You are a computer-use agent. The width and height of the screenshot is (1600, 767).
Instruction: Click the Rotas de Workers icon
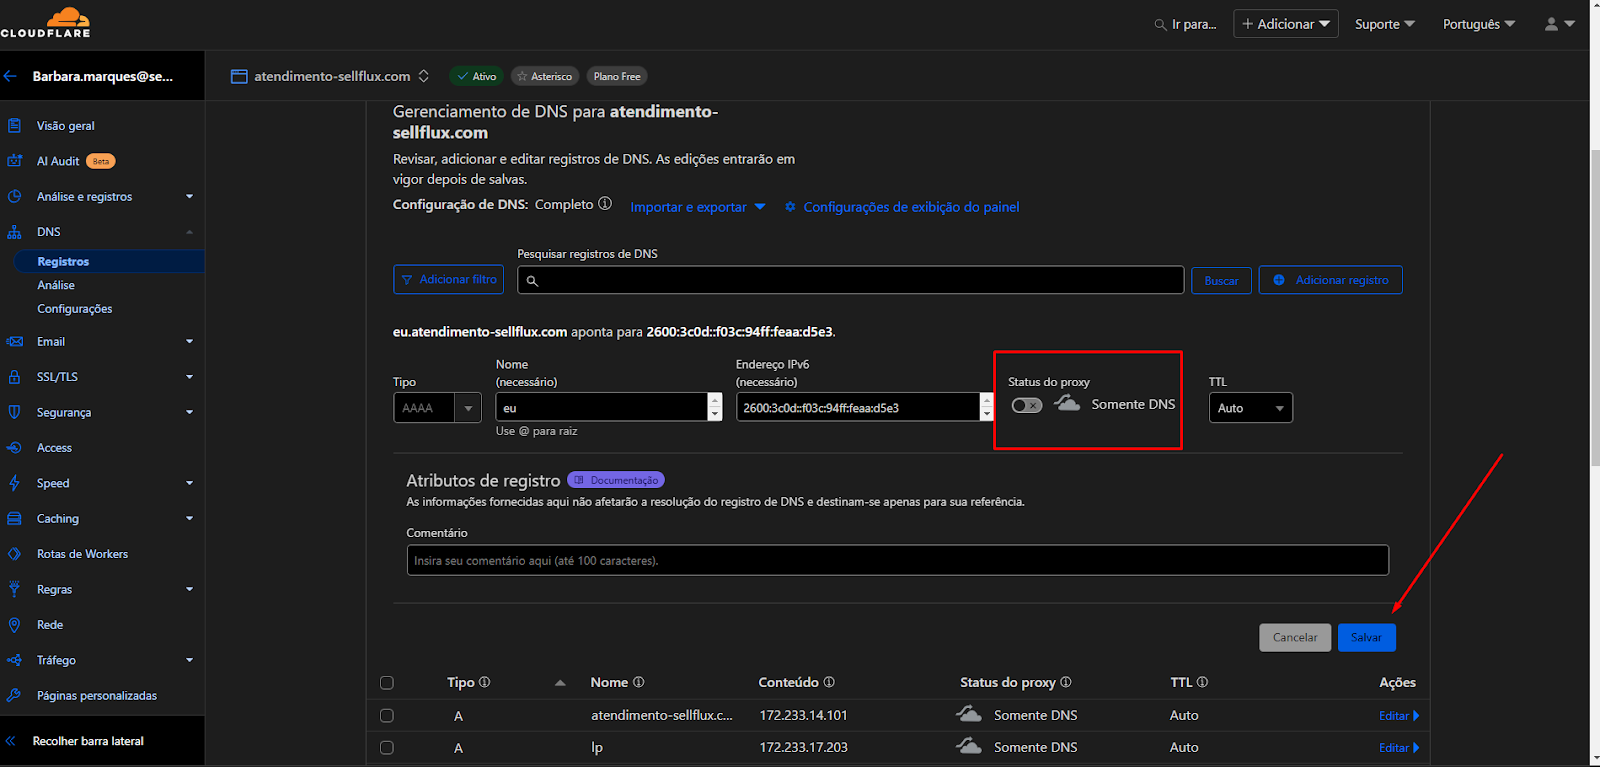pos(14,554)
